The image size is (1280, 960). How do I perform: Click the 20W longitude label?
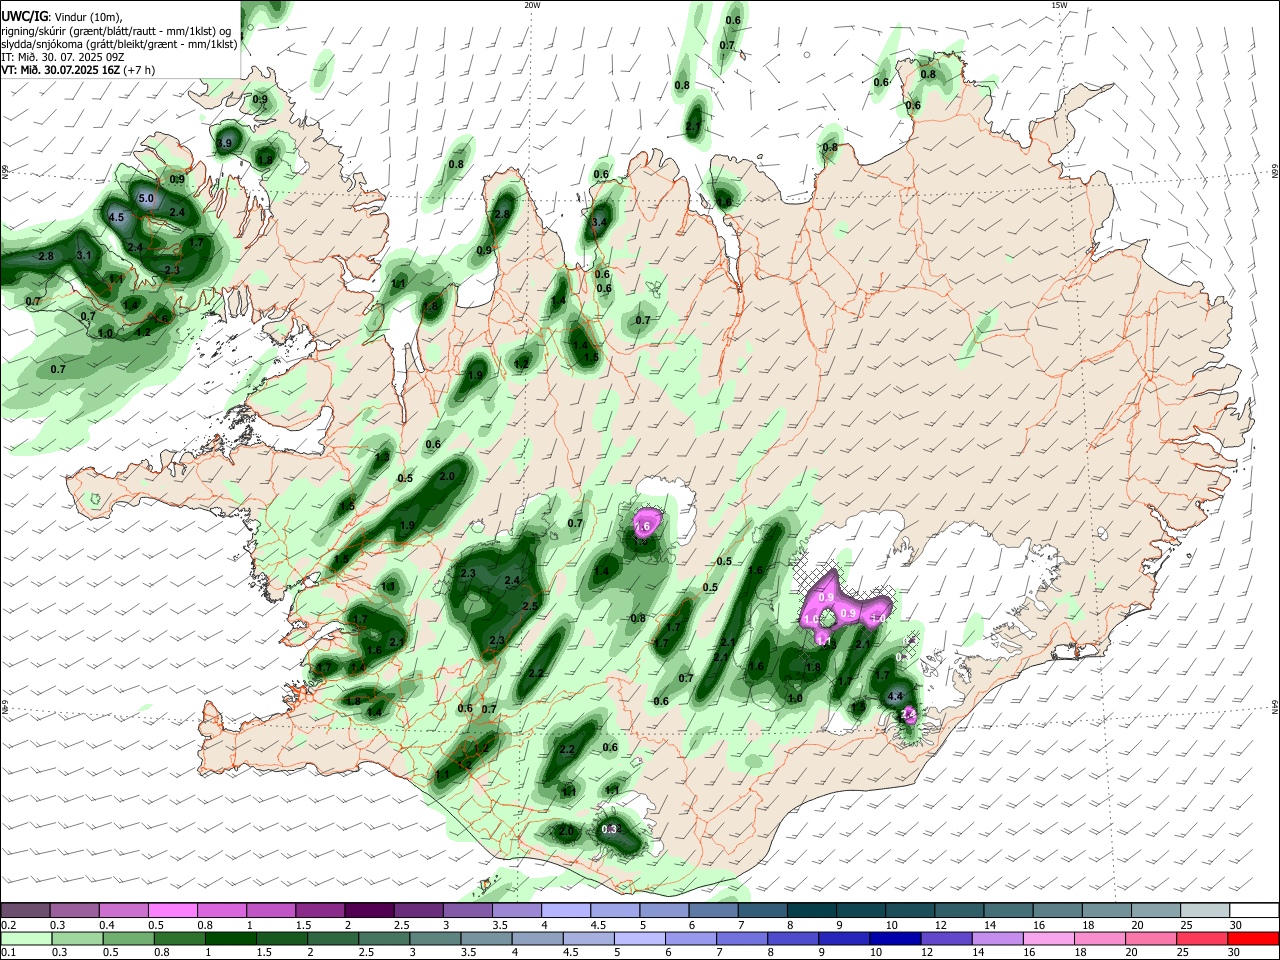click(x=532, y=5)
